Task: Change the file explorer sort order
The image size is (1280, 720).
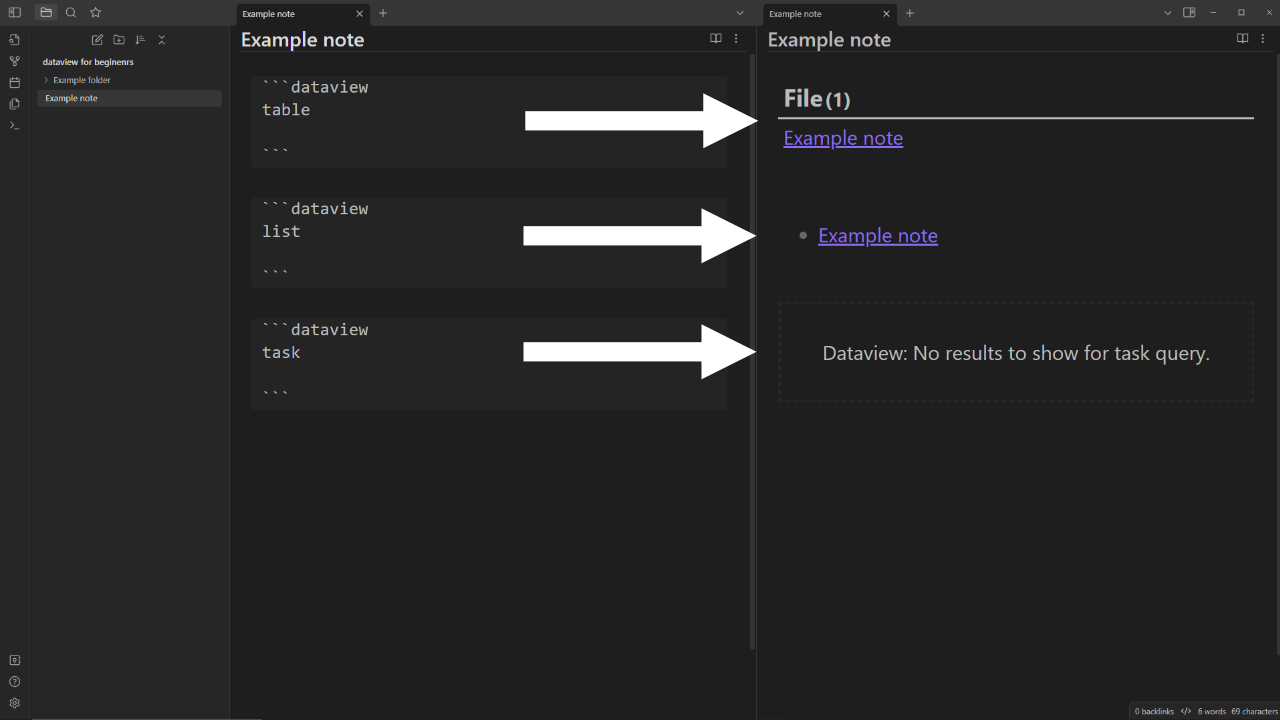Action: (140, 40)
